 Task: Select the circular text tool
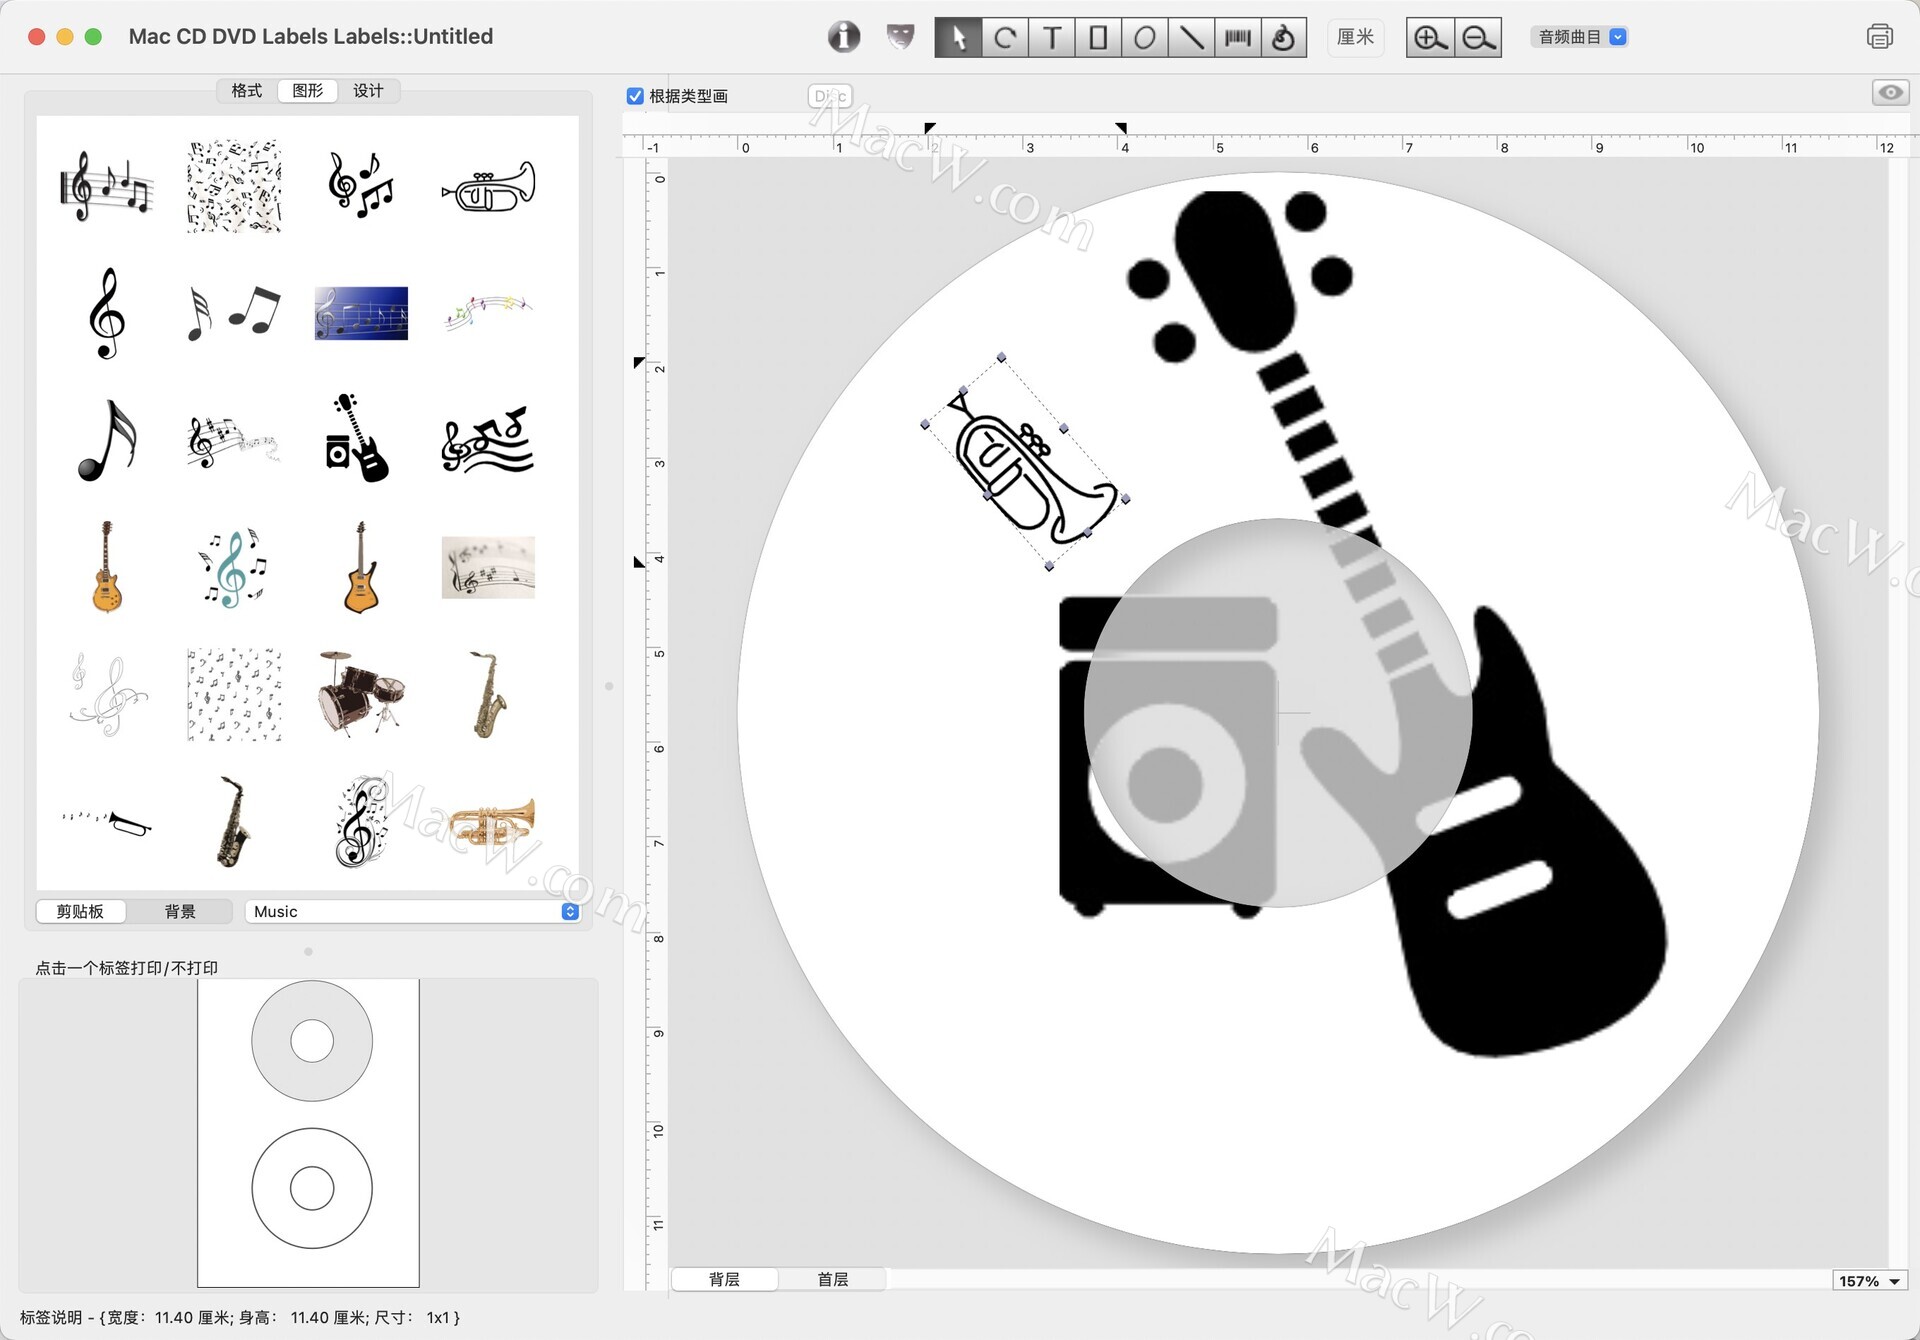1005,38
